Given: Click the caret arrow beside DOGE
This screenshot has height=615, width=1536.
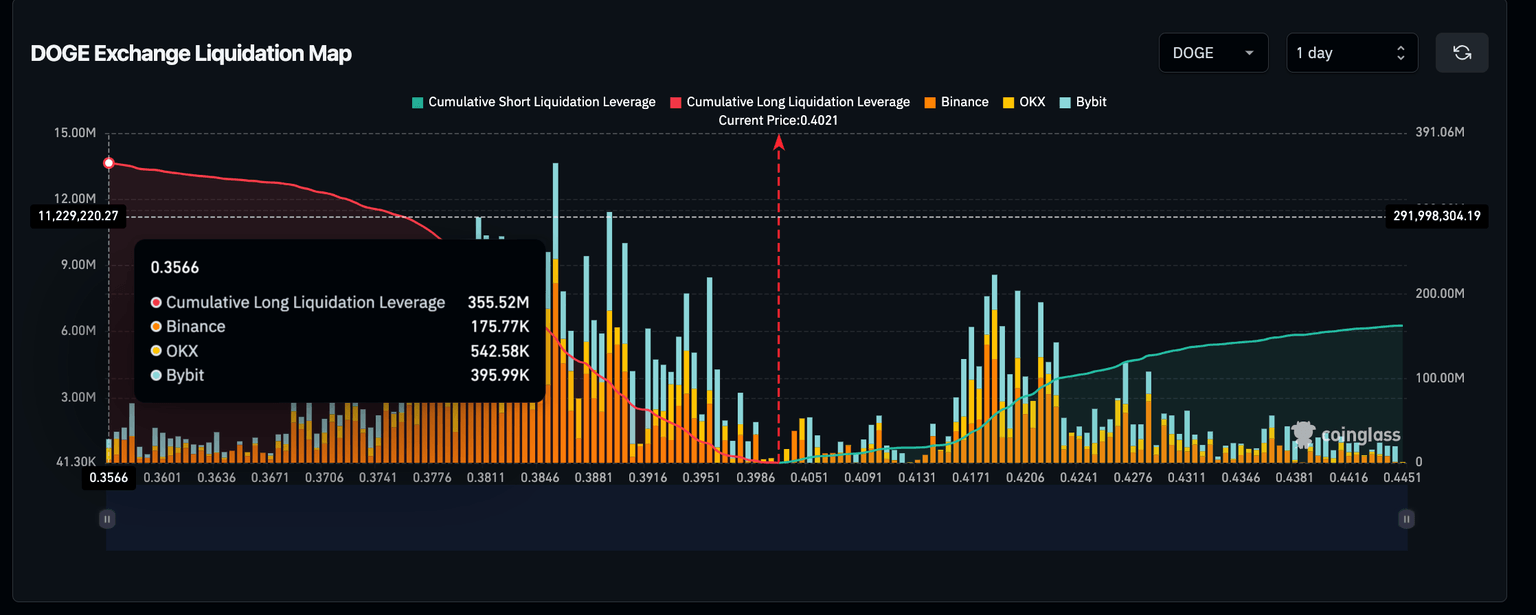Looking at the screenshot, I should (1249, 53).
